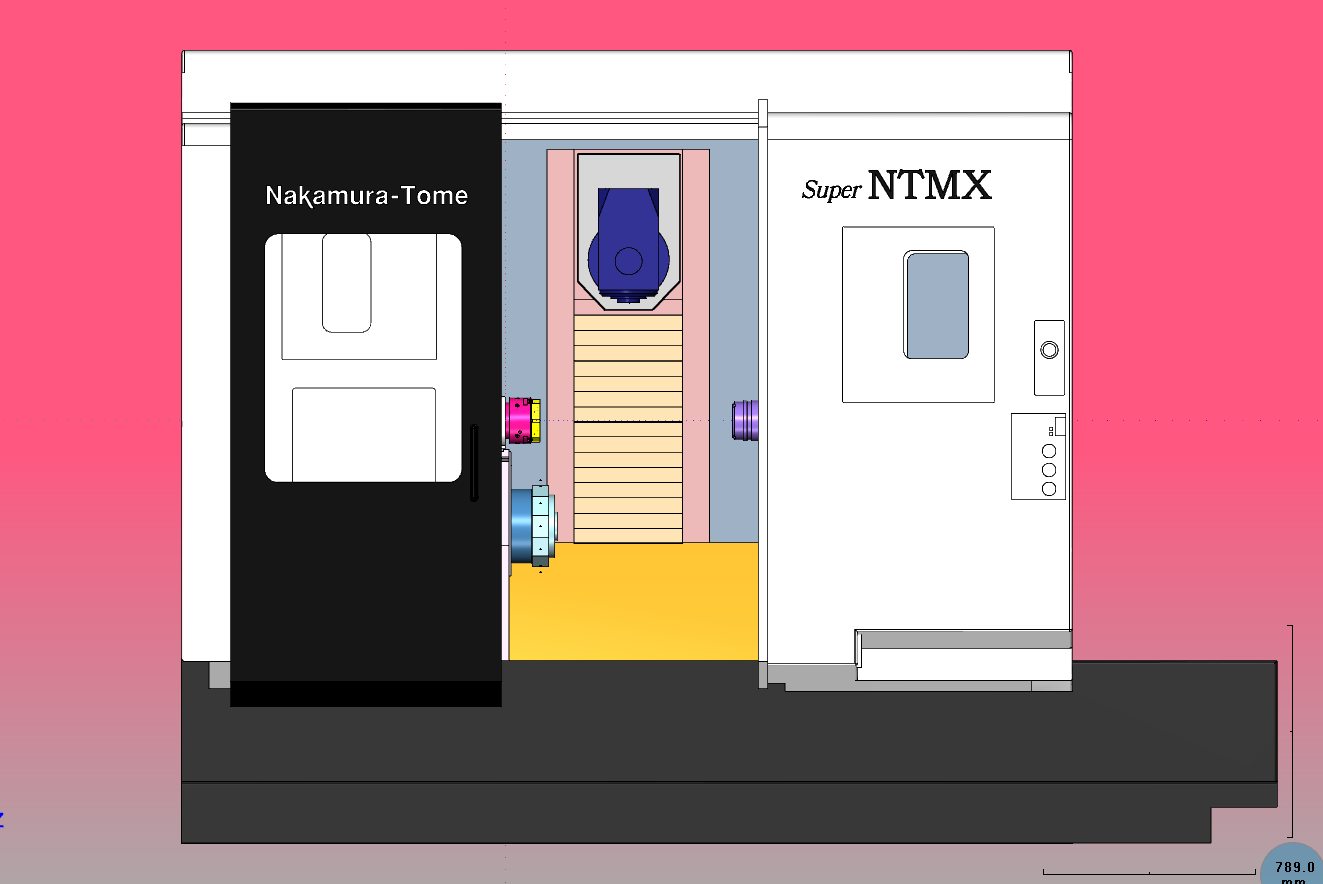The height and width of the screenshot is (884, 1323).
Task: Click the vertical scale bar ruler
Action: pos(1291,731)
